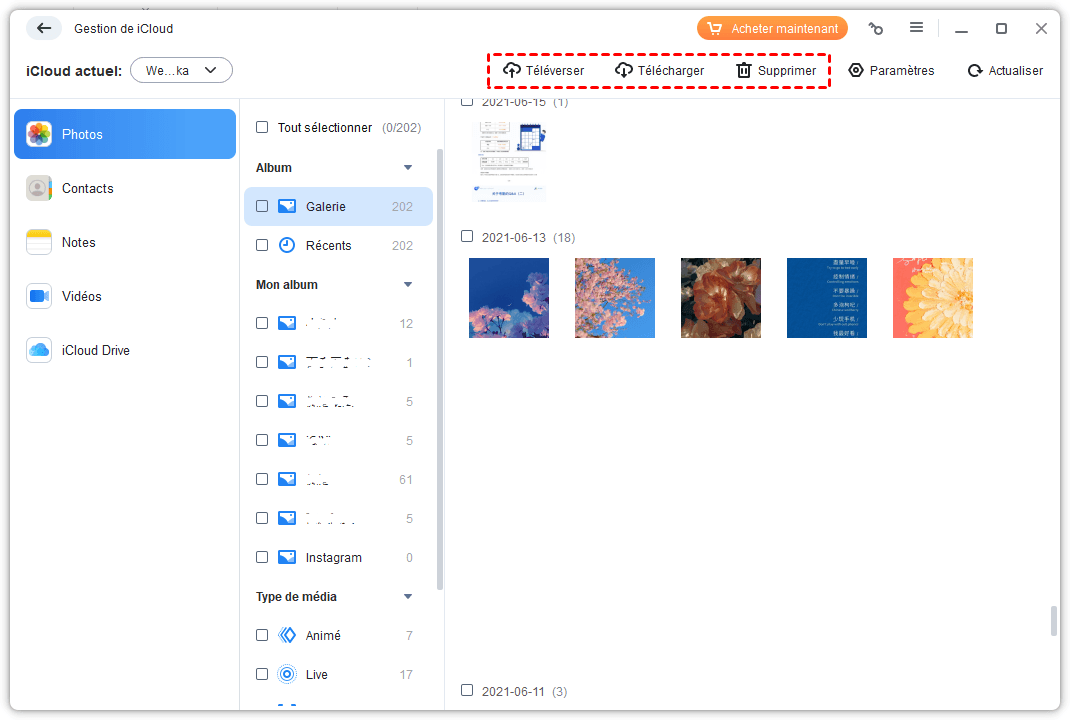Click the back arrow icon
The image size is (1070, 720).
[x=43, y=28]
